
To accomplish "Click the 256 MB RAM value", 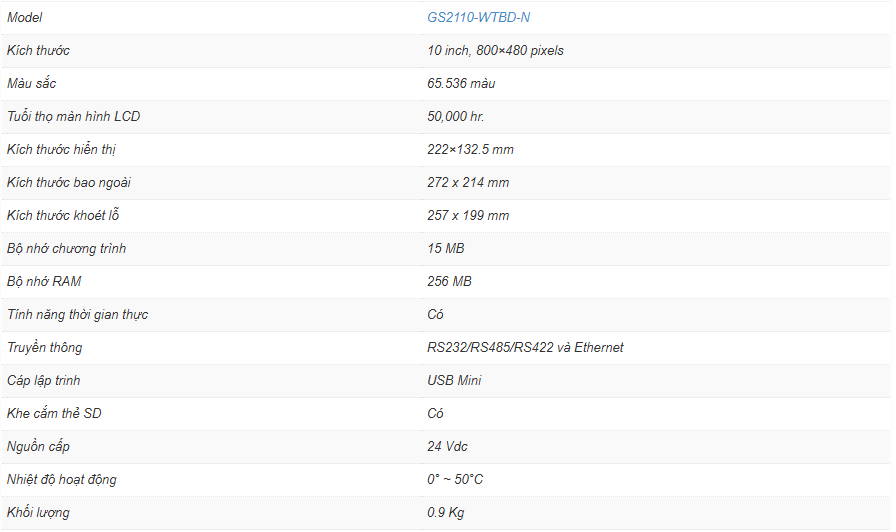I will 449,281.
